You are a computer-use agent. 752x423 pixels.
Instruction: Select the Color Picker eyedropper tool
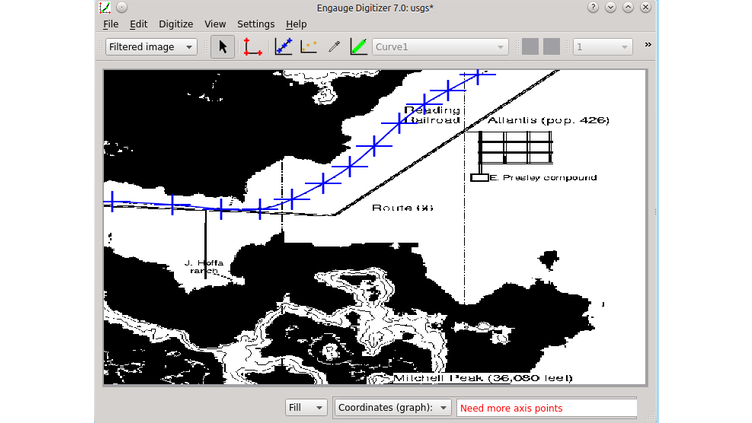tap(334, 47)
